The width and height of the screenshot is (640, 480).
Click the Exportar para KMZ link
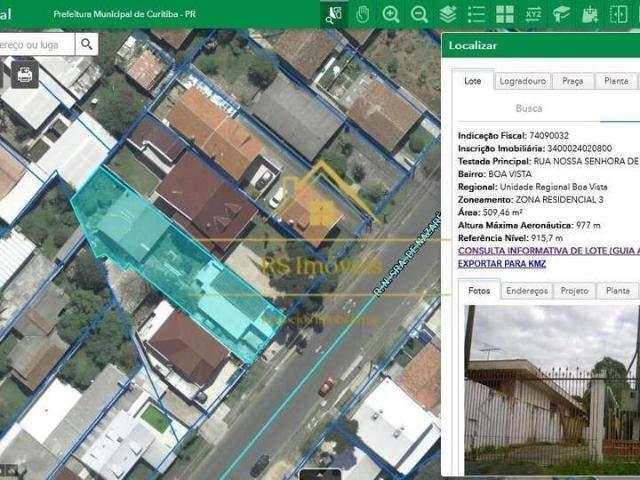(502, 263)
